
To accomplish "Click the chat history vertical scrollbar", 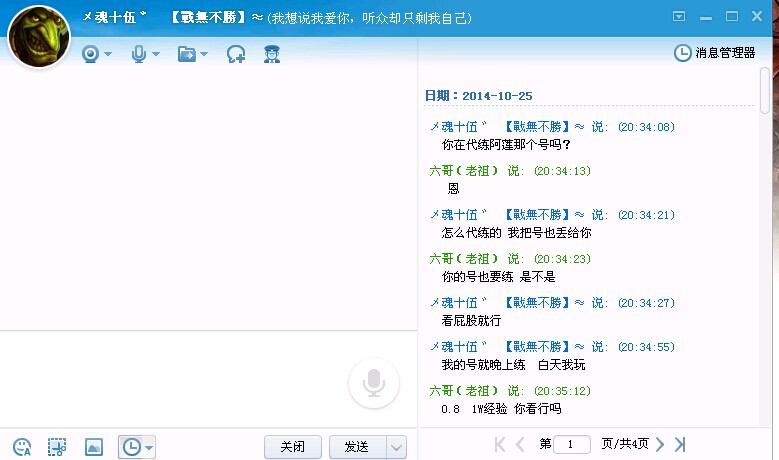I will click(765, 90).
